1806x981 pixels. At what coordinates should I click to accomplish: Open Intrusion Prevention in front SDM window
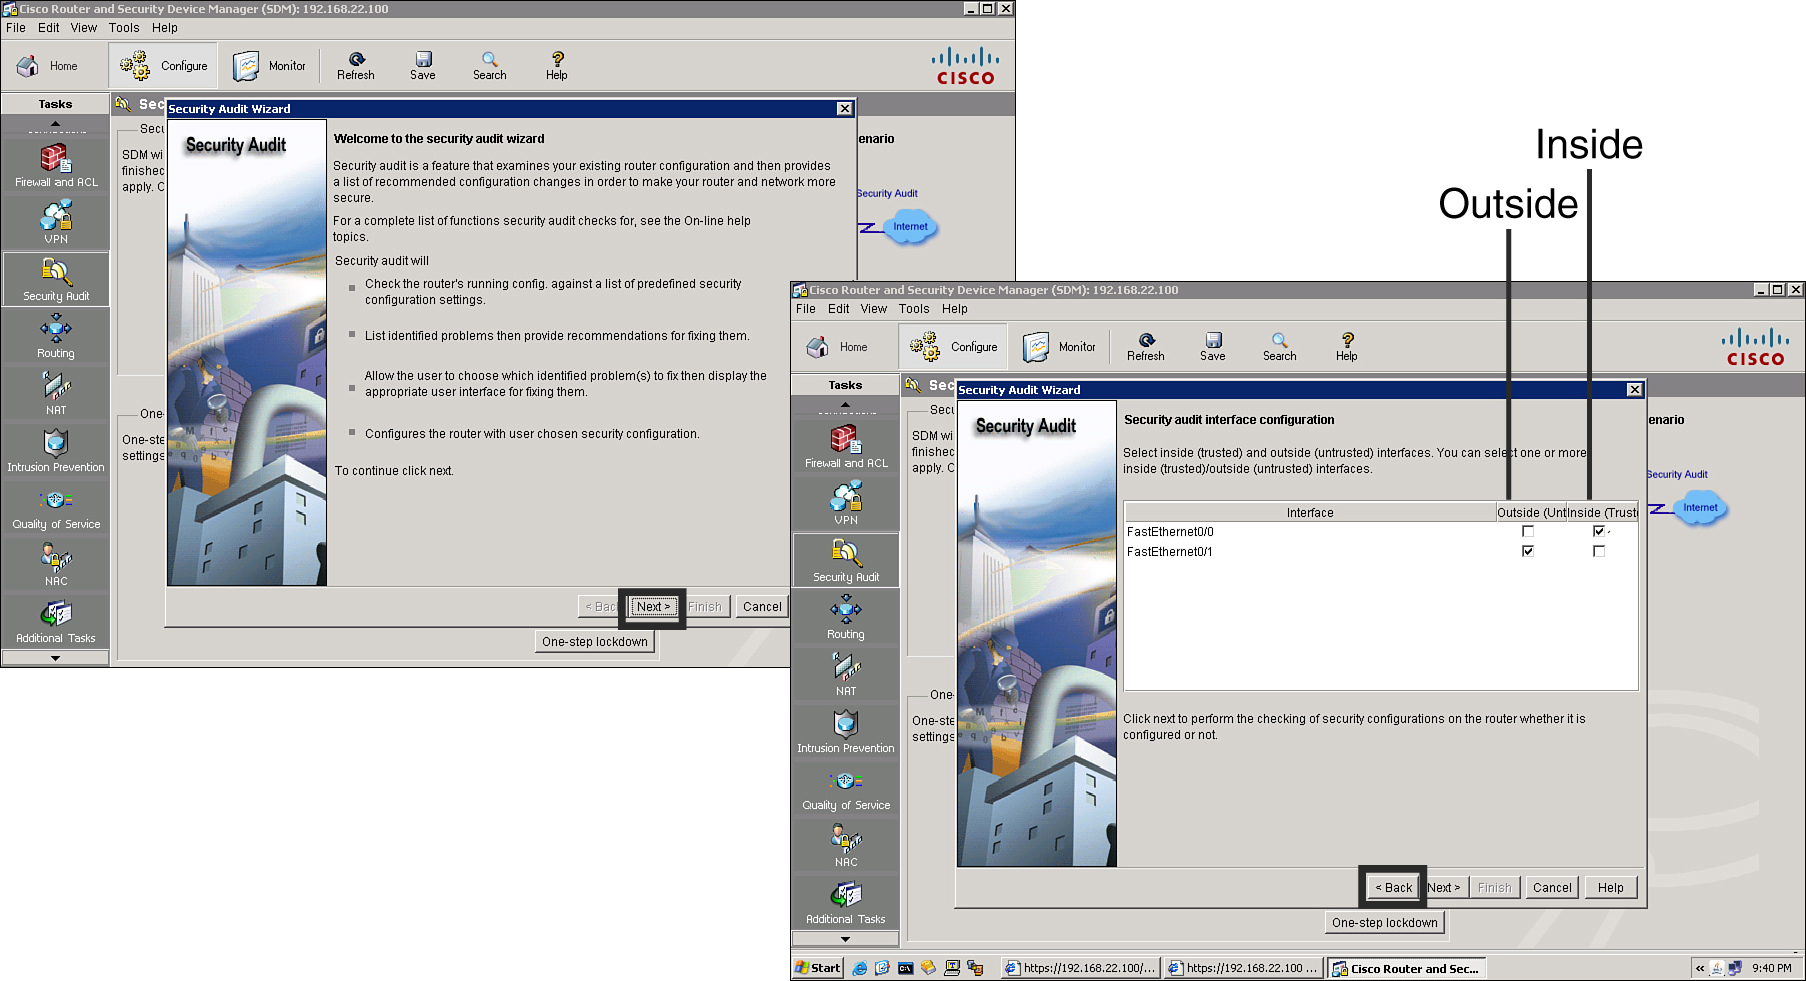click(x=846, y=731)
